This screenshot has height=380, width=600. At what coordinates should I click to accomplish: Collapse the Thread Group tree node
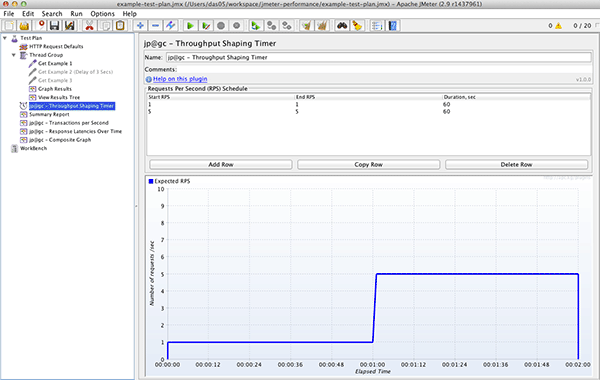pyautogui.click(x=14, y=55)
